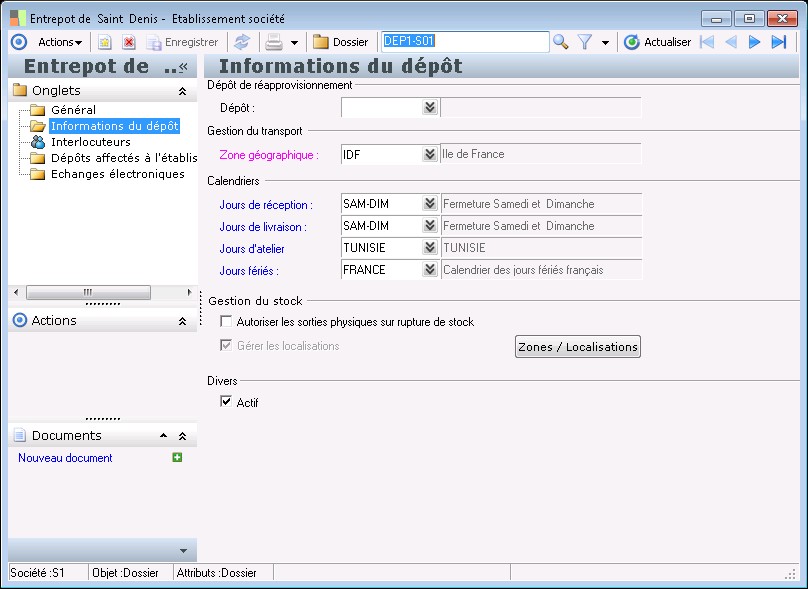
Task: Open the Dépôt dropdown
Action: coord(430,107)
